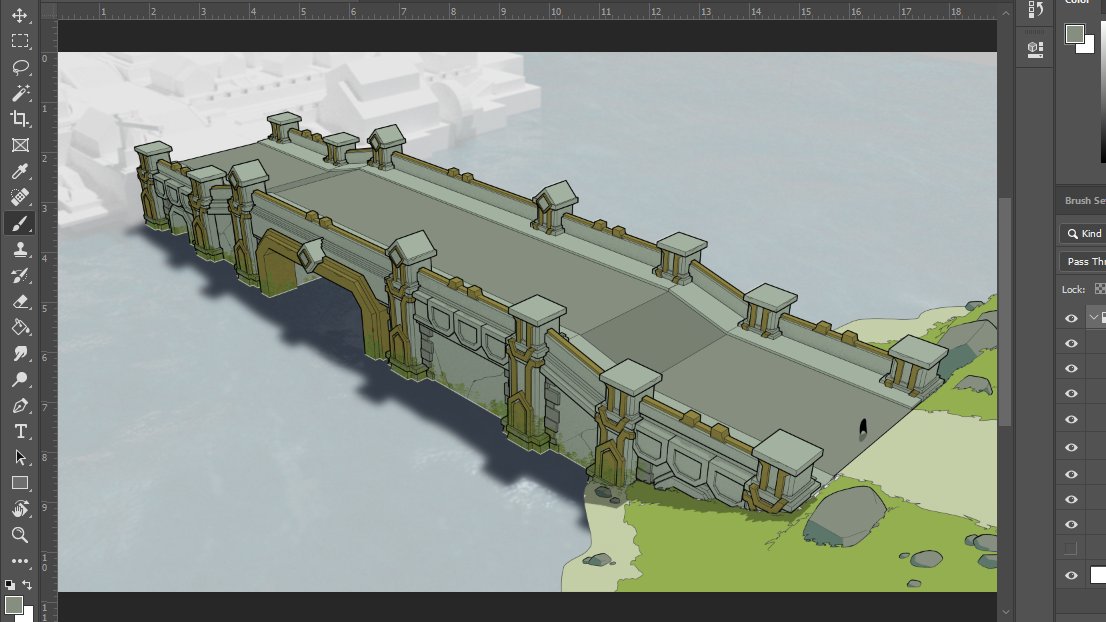This screenshot has width=1106, height=622.
Task: Swap foreground and background colors
Action: coord(27,585)
